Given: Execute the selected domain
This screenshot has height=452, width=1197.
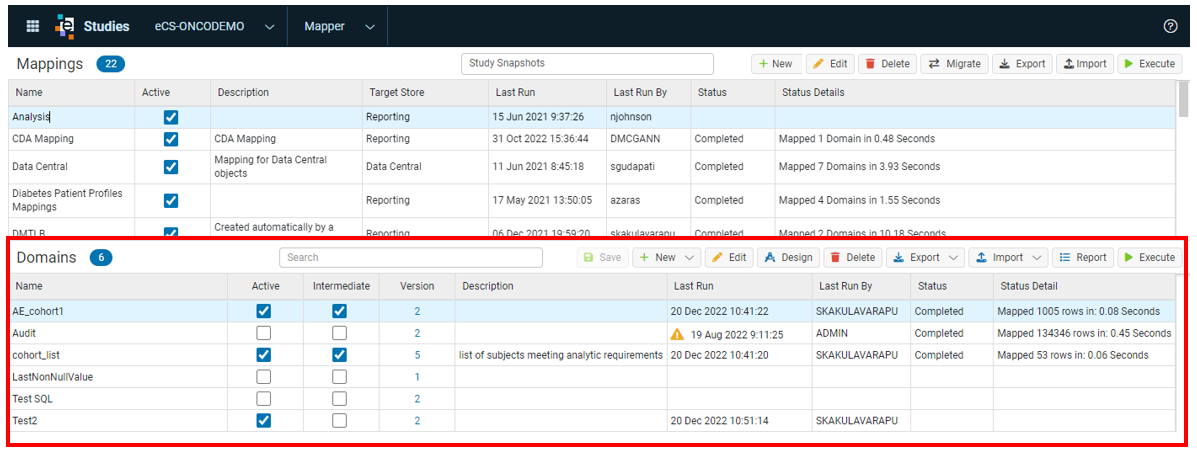Looking at the screenshot, I should (x=1150, y=257).
